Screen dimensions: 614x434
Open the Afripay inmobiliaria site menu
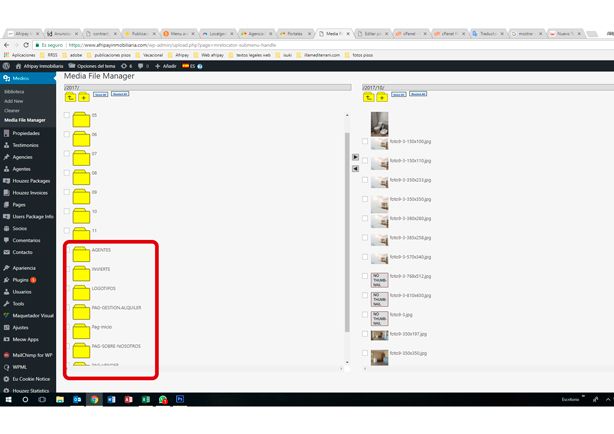pyautogui.click(x=39, y=66)
